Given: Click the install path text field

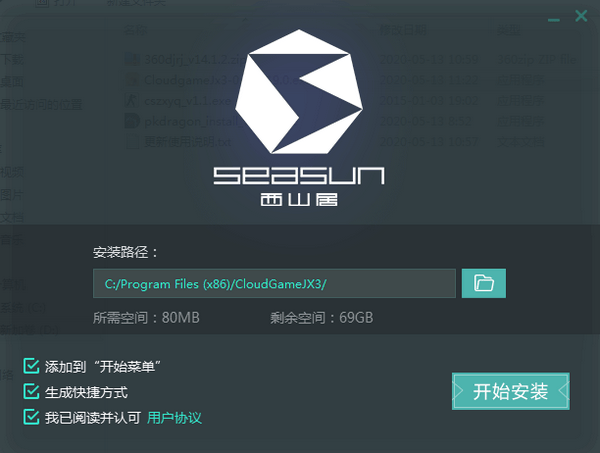Looking at the screenshot, I should (274, 284).
